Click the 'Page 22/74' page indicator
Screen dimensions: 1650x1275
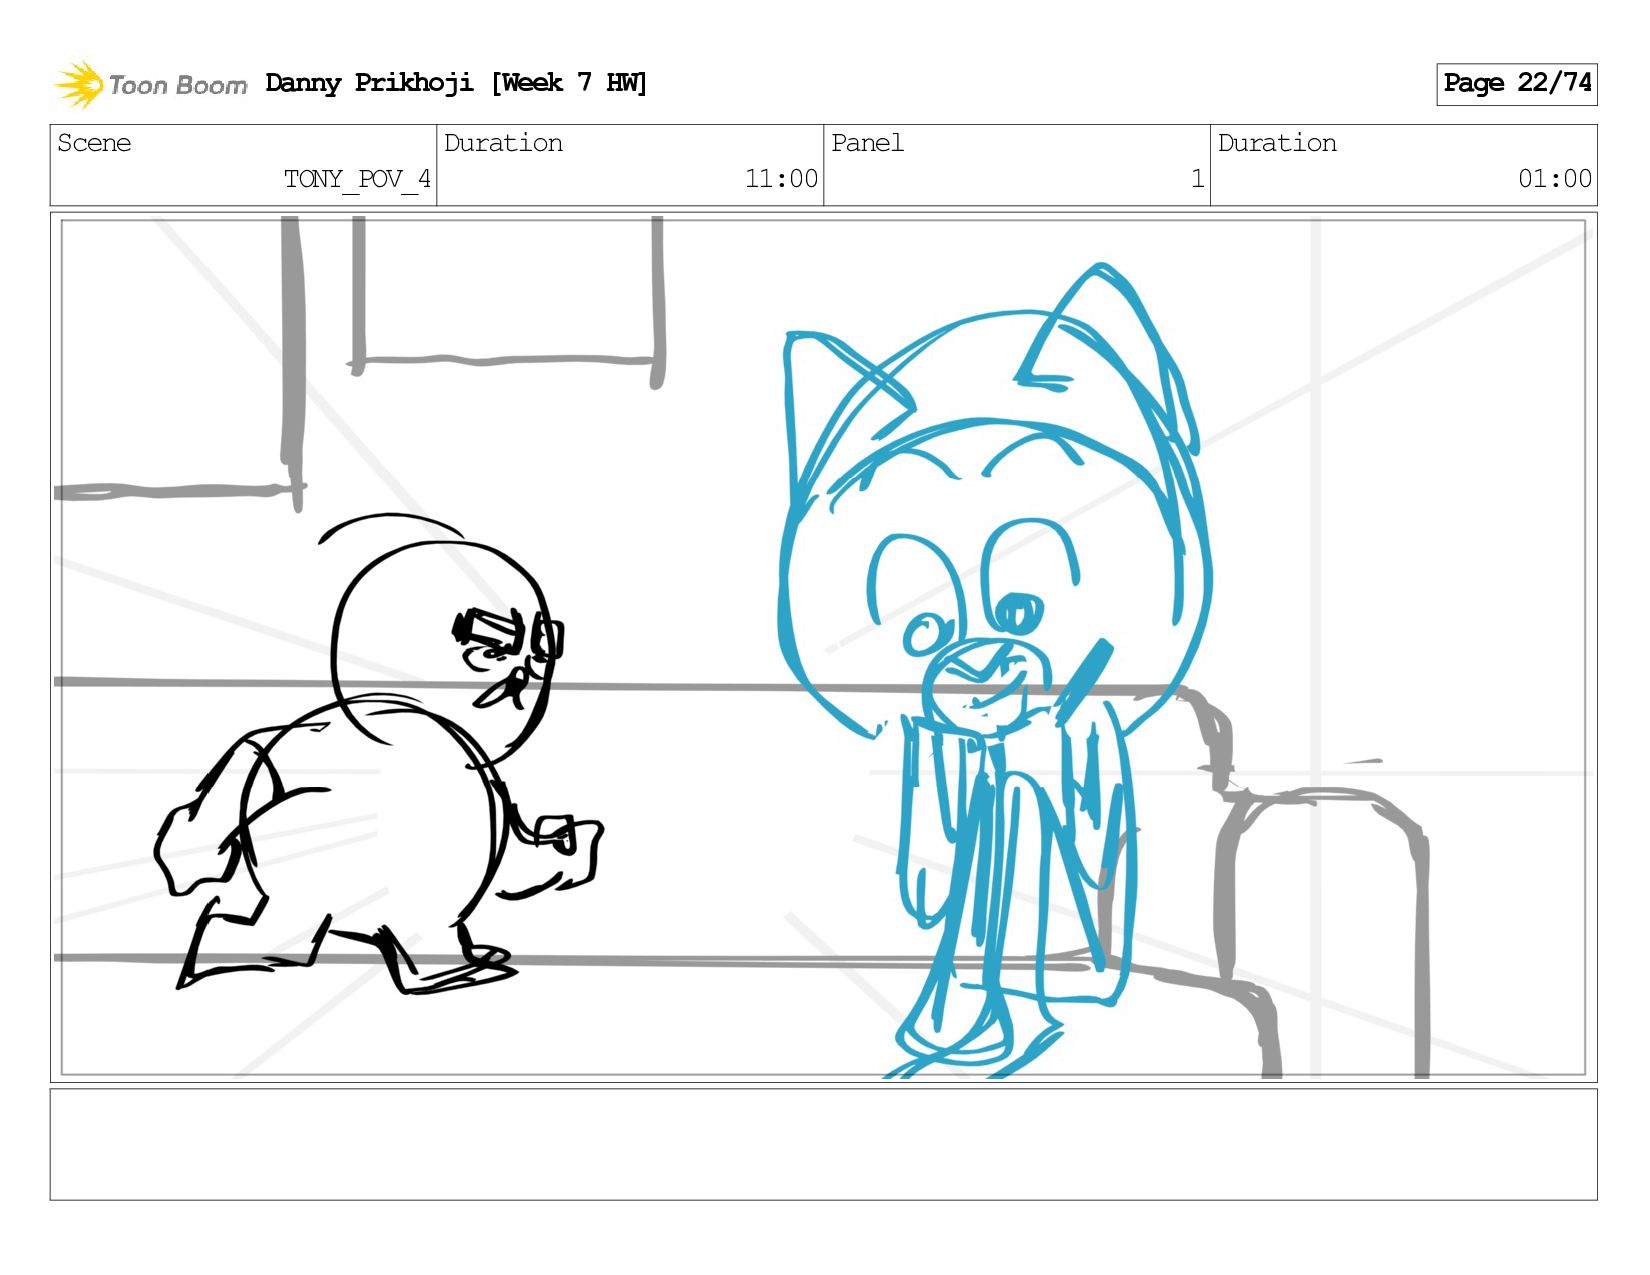click(1516, 84)
